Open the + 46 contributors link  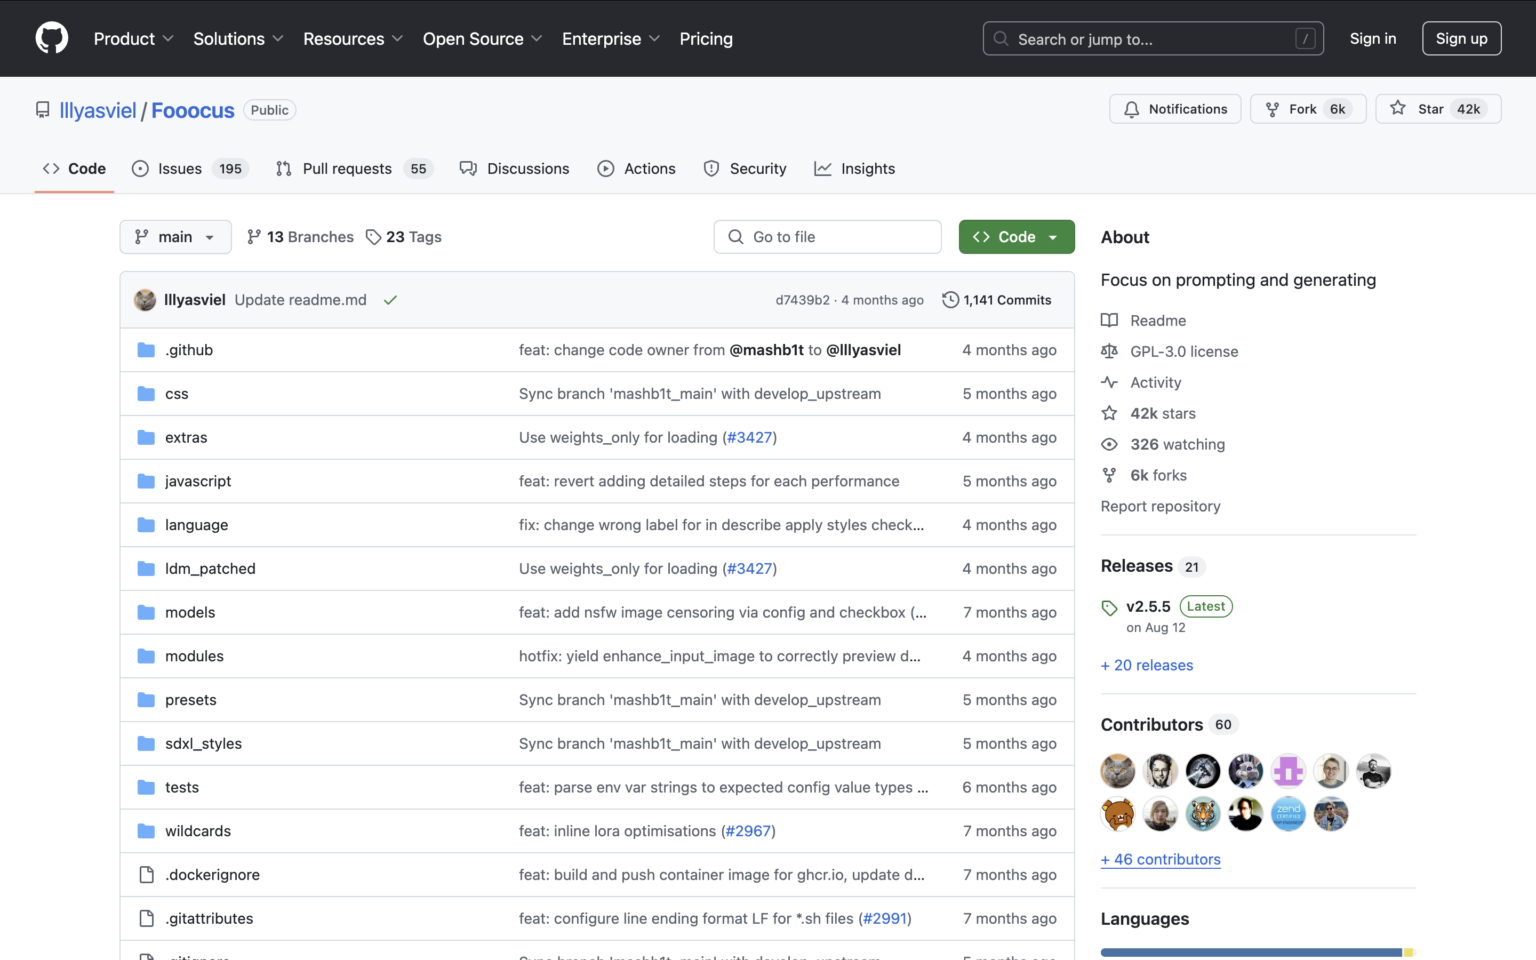coord(1160,859)
